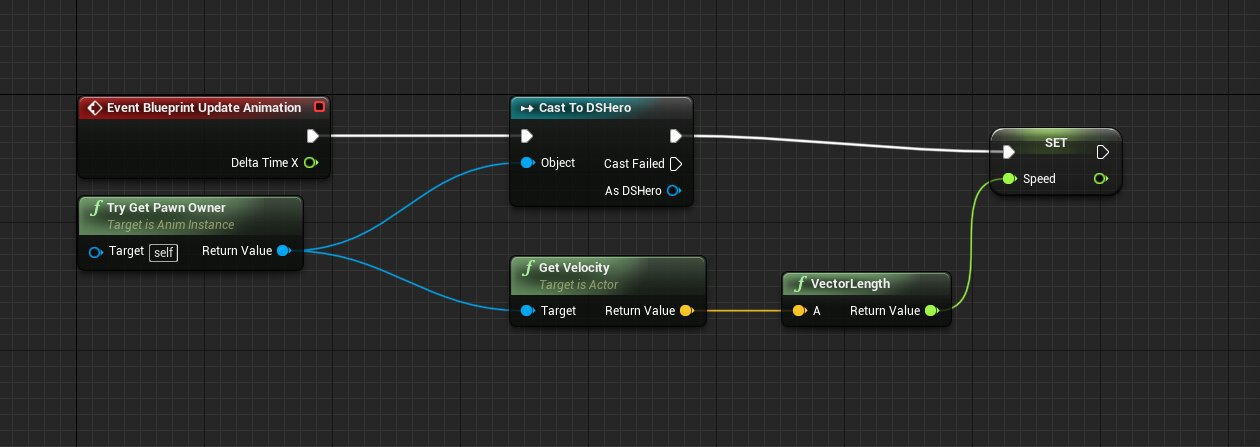Click the 'Target is Actor' subtitle

[x=577, y=285]
